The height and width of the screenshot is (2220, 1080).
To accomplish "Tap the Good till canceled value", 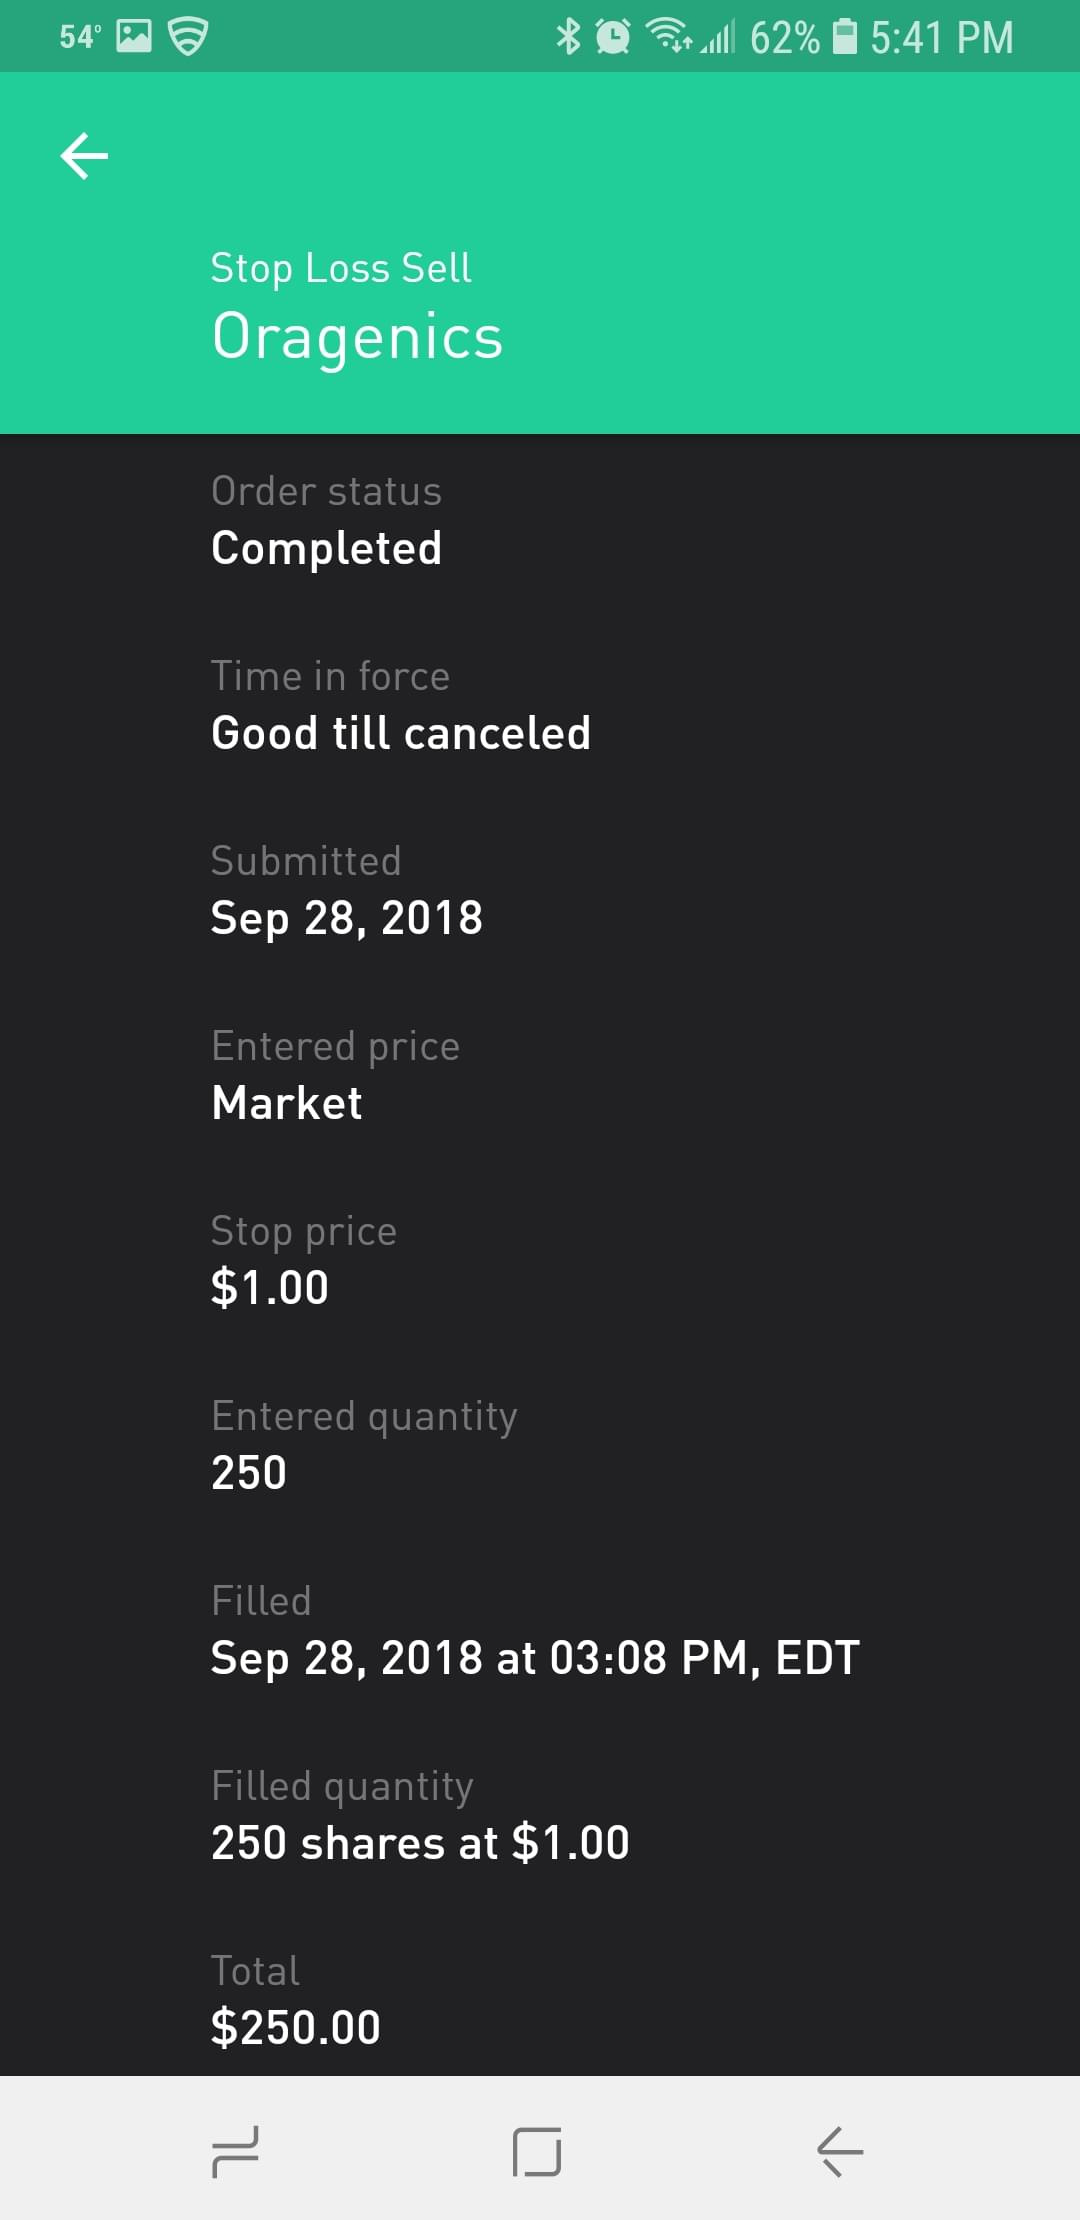I will (401, 733).
